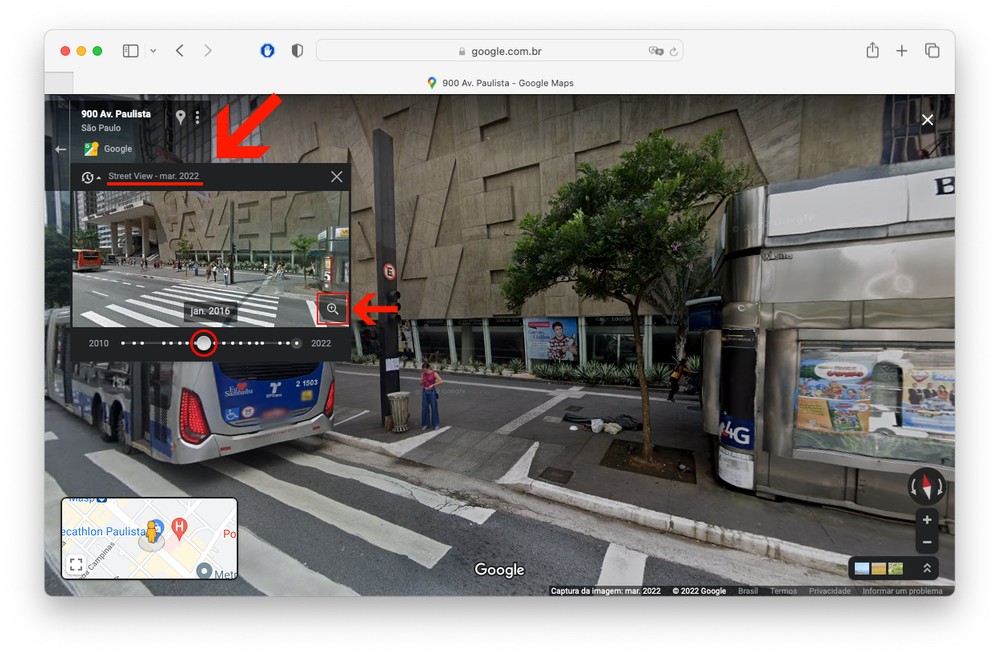Select the 900 Av. Paulista - Google Maps tab
This screenshot has width=1000, height=656.
point(499,83)
